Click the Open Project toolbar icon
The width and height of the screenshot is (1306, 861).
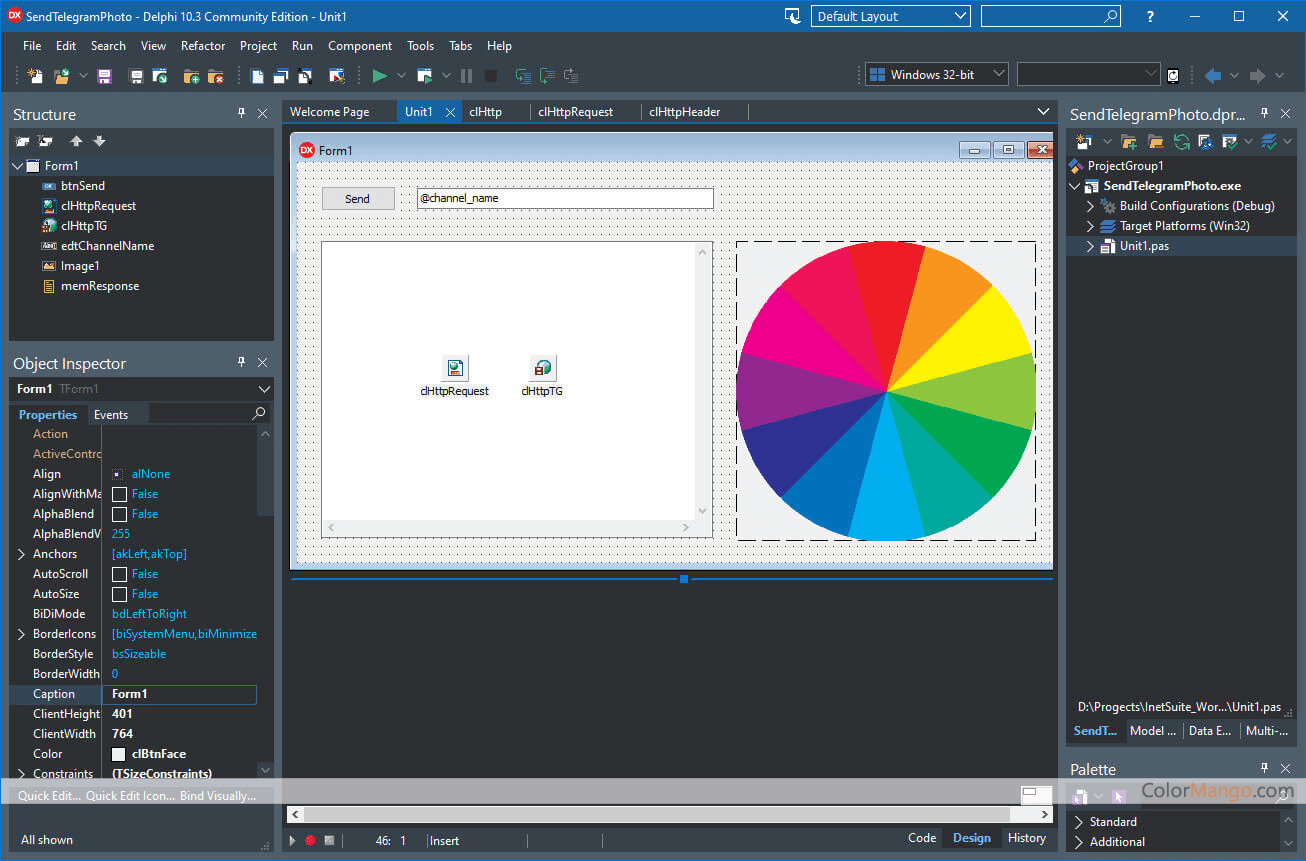[x=160, y=76]
